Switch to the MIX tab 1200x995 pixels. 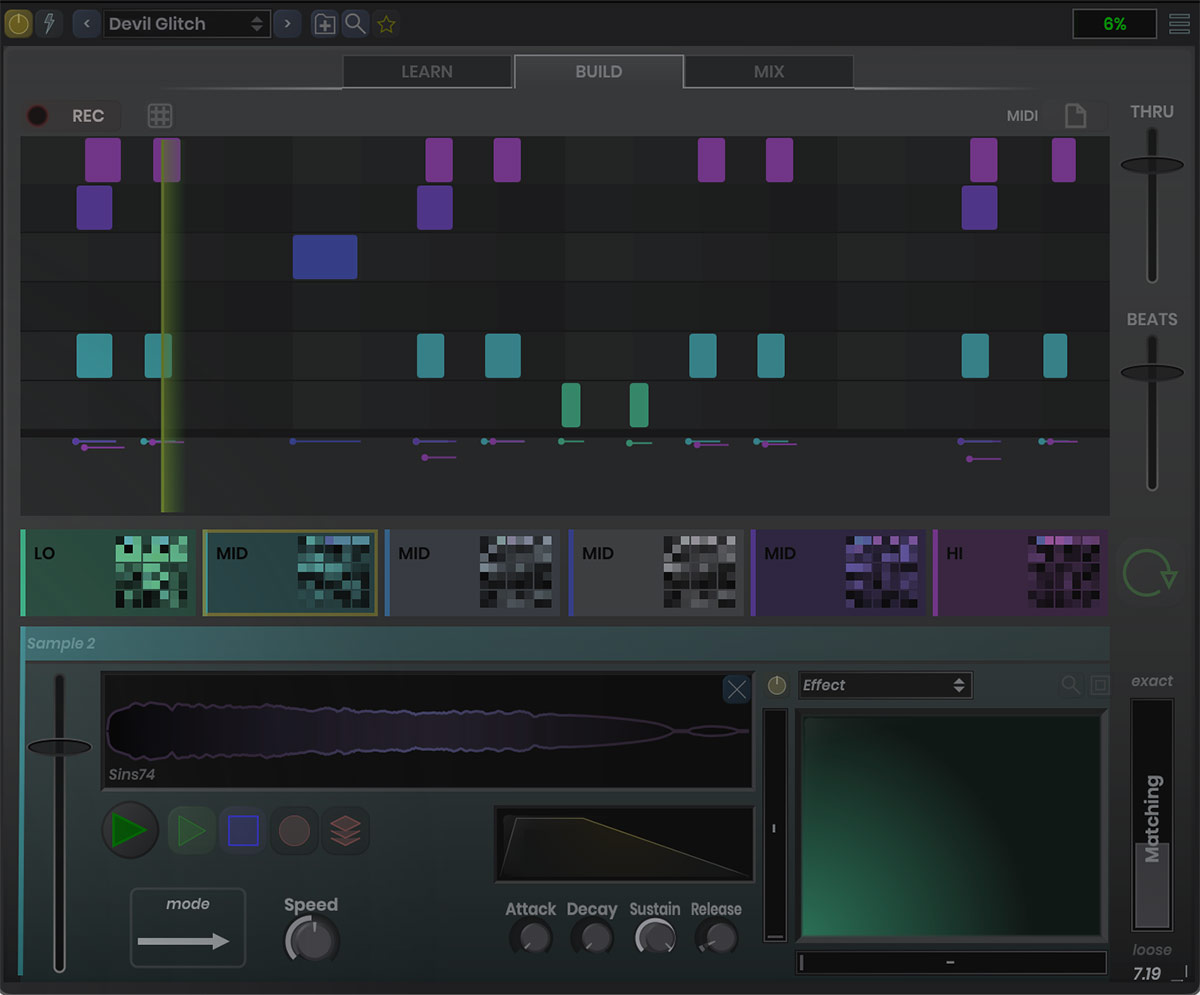click(x=767, y=71)
